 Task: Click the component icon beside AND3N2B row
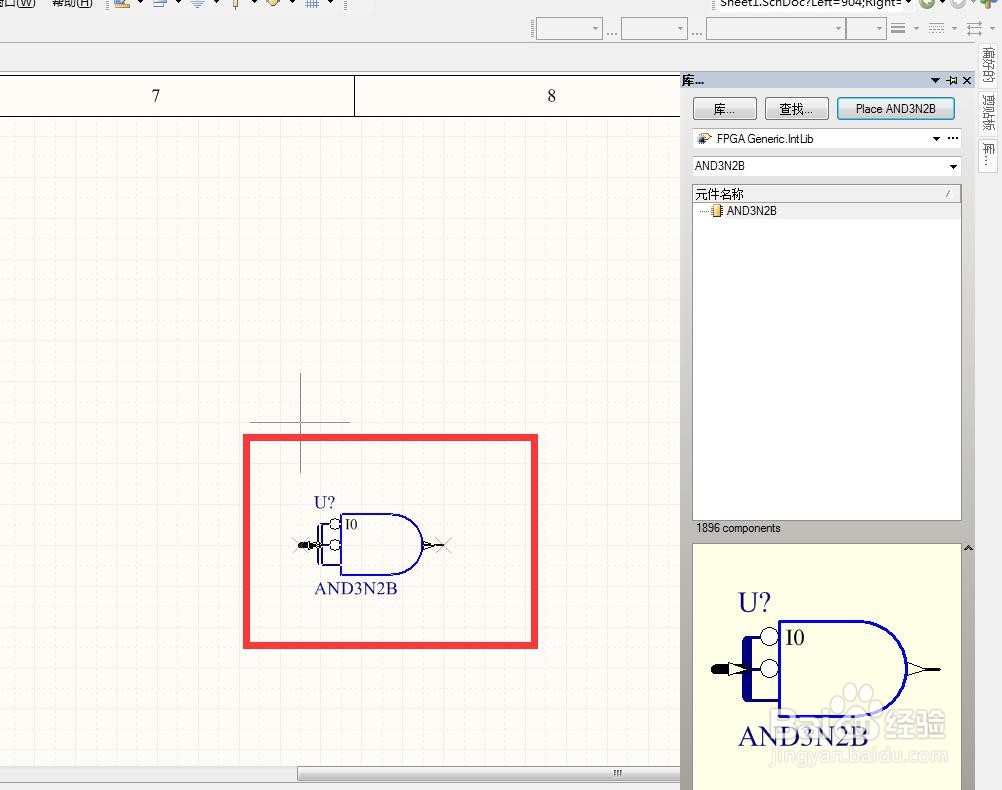[x=717, y=211]
